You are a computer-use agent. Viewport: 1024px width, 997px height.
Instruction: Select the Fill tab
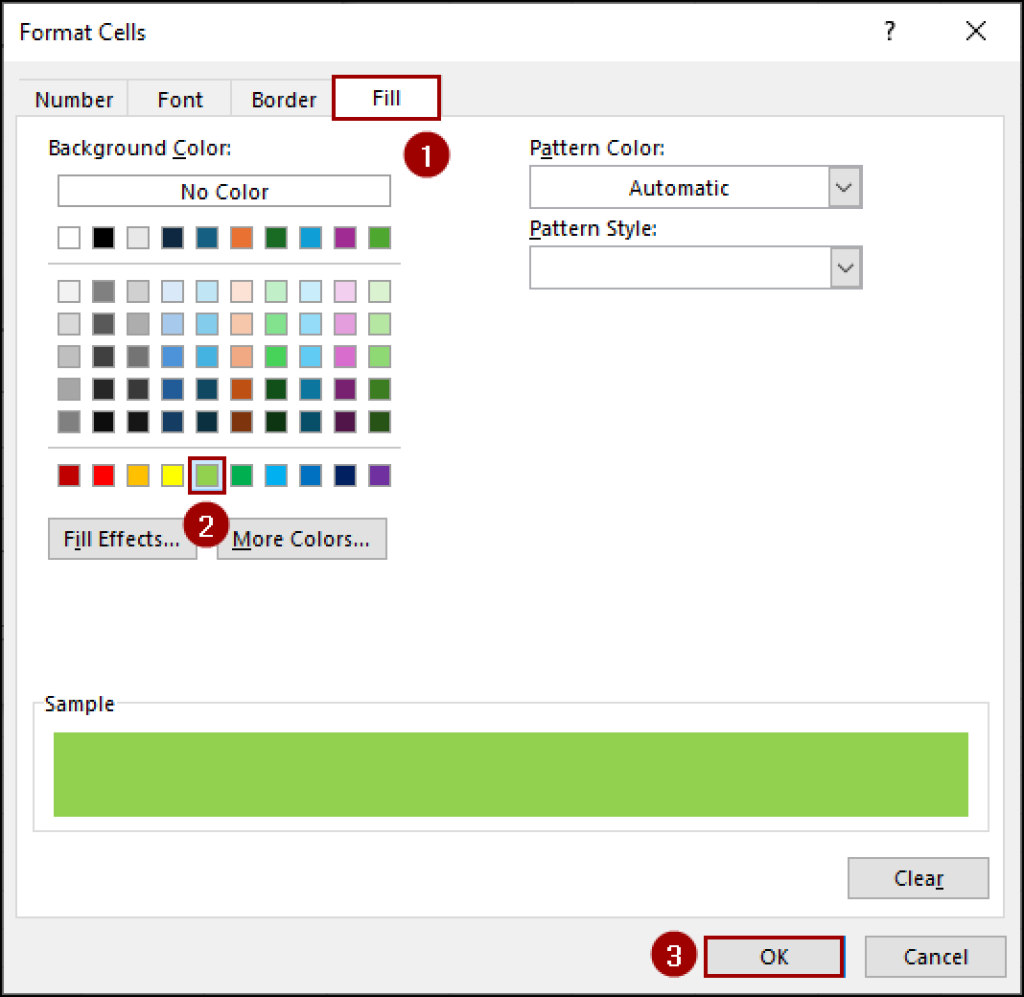(386, 98)
